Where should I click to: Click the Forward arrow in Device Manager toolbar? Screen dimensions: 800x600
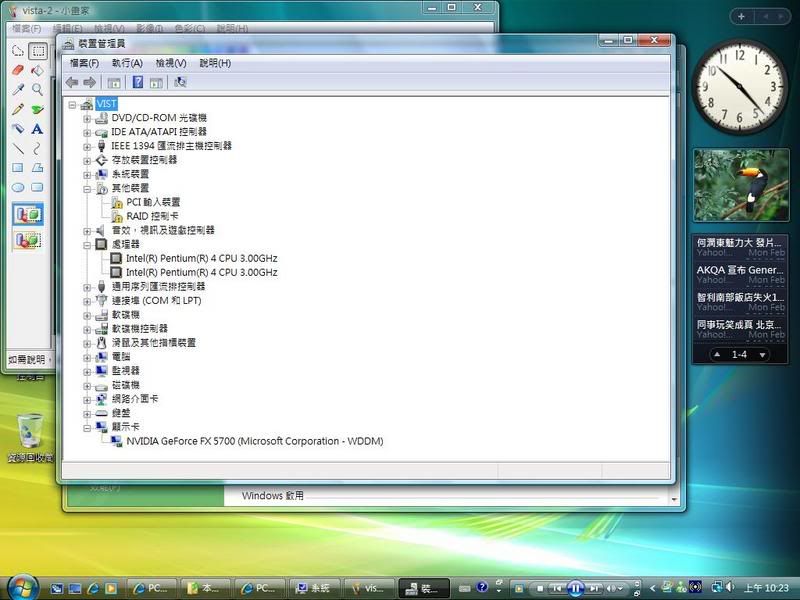pos(90,82)
